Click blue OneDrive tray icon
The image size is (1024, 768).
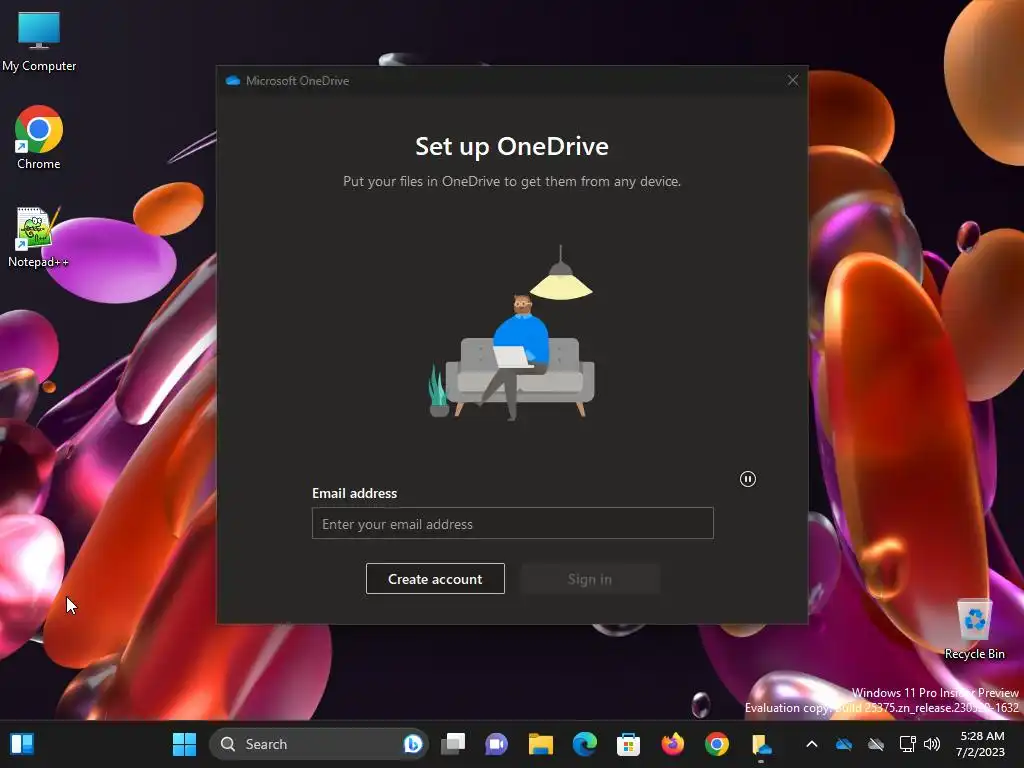tap(844, 744)
